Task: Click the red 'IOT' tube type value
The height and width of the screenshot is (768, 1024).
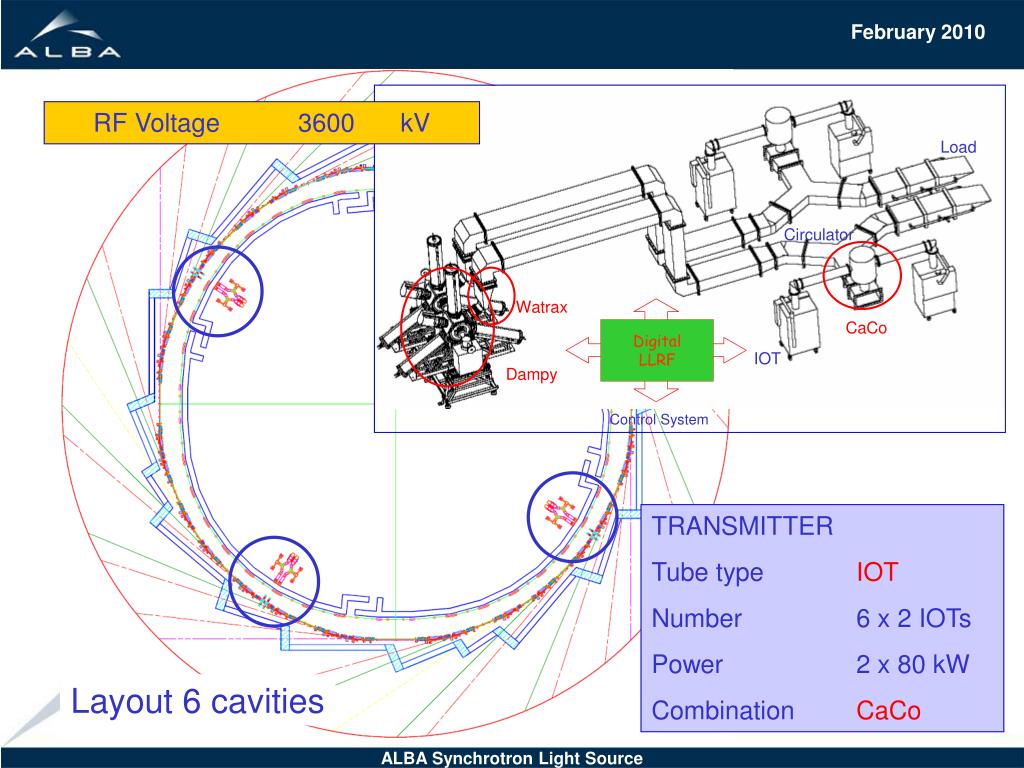Action: click(877, 572)
